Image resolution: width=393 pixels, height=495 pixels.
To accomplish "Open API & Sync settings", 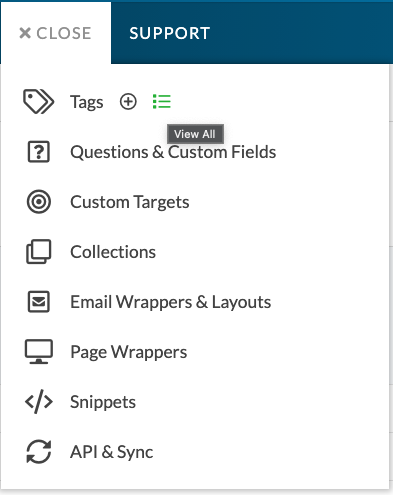I will tap(112, 452).
